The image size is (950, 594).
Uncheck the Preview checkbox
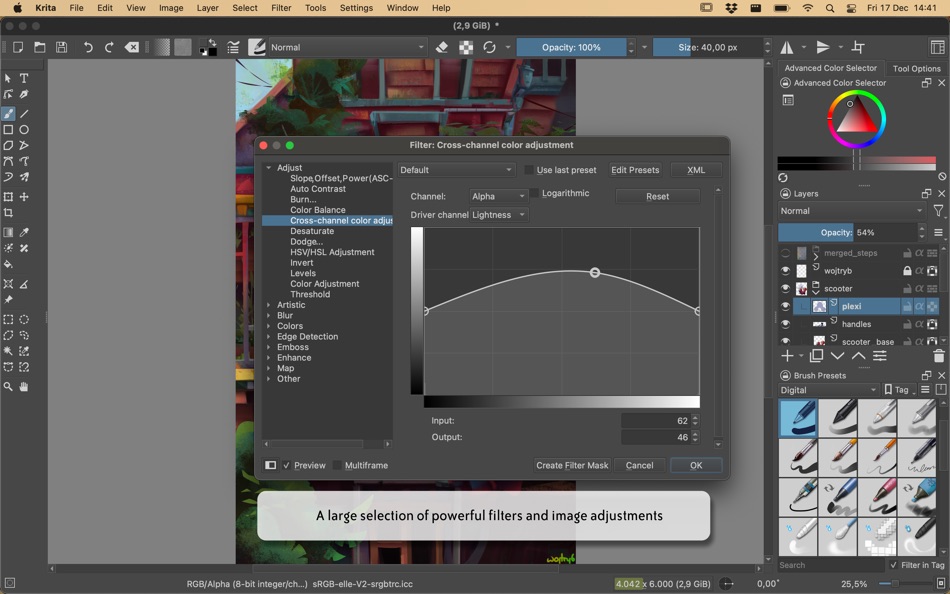(287, 465)
